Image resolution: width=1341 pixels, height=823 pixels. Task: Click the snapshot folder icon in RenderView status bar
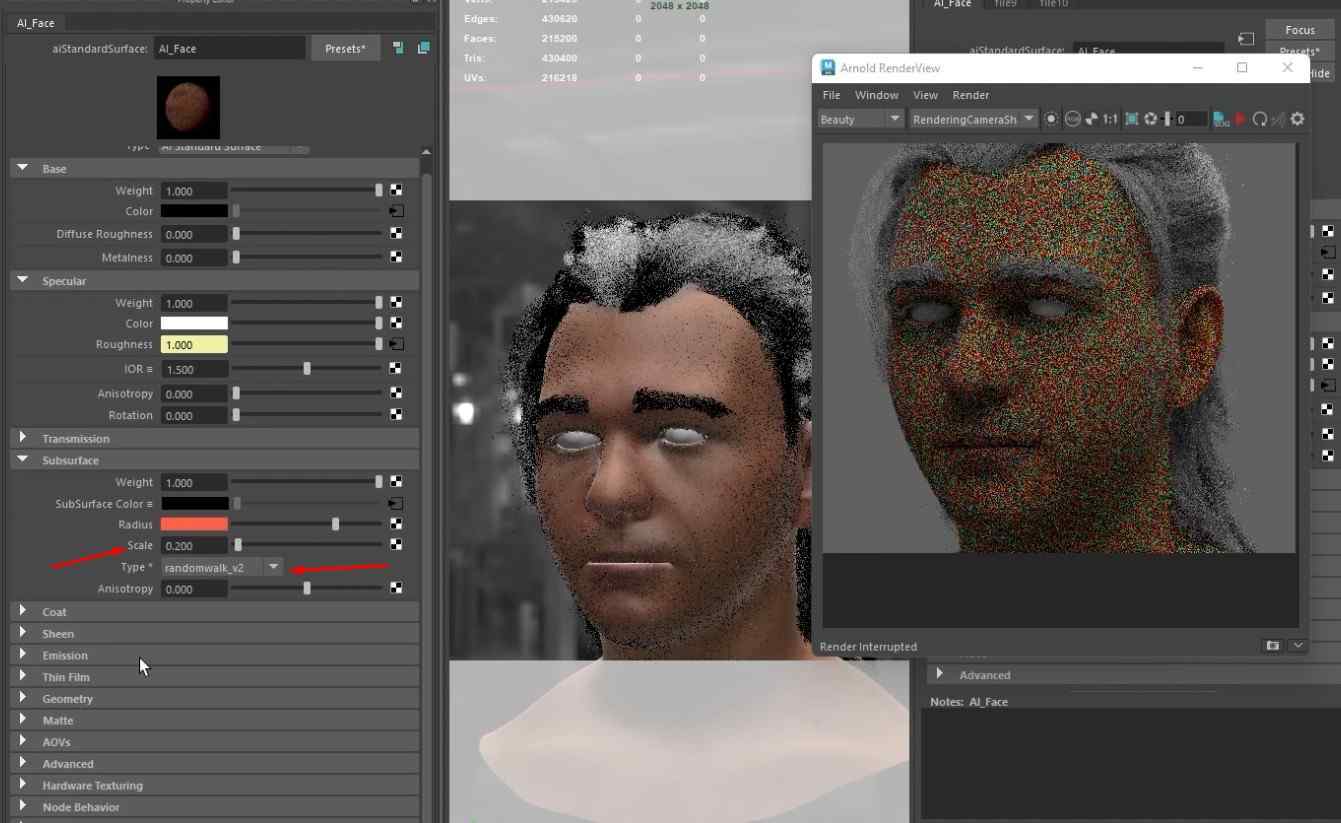coord(1272,646)
